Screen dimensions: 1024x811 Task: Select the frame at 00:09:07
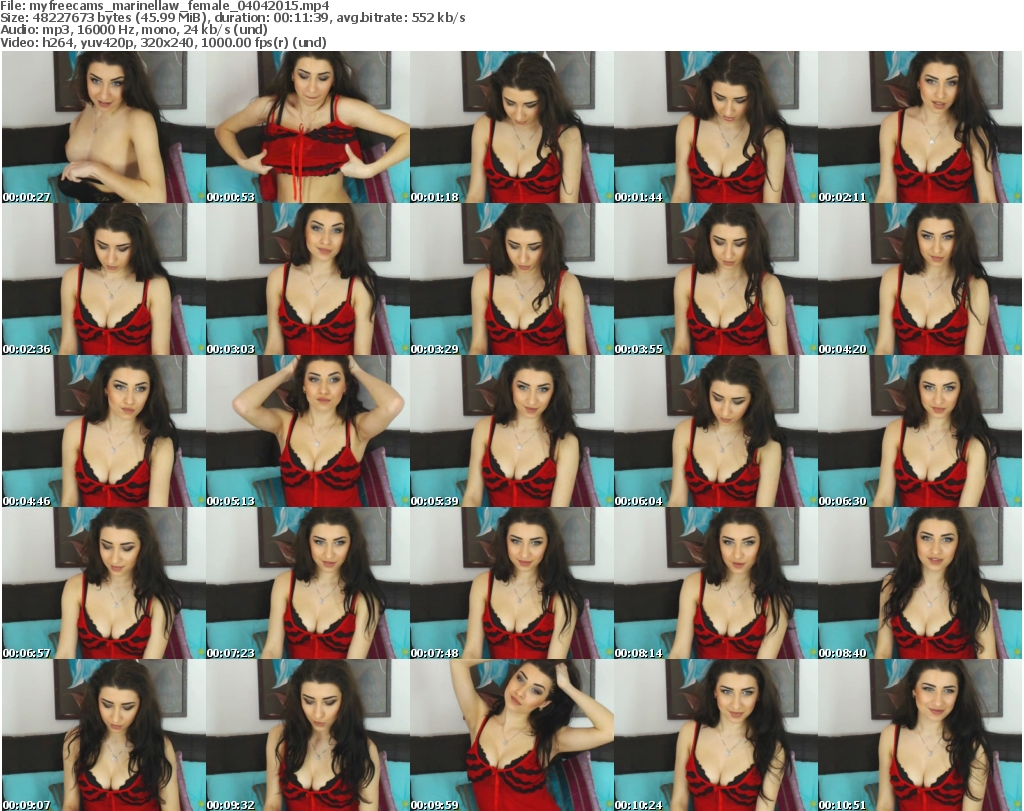[x=103, y=735]
